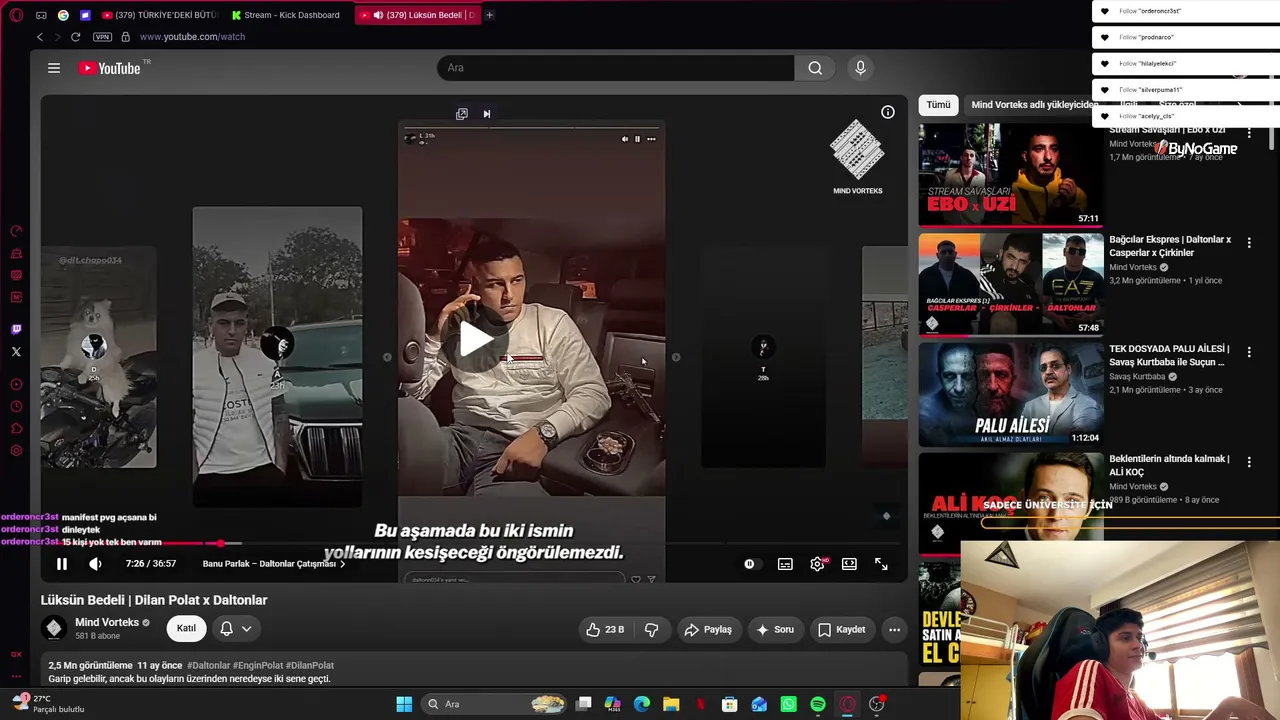
Task: Open chapter 'Banu Parlak – Daltonlar Çatışması'
Action: click(274, 564)
